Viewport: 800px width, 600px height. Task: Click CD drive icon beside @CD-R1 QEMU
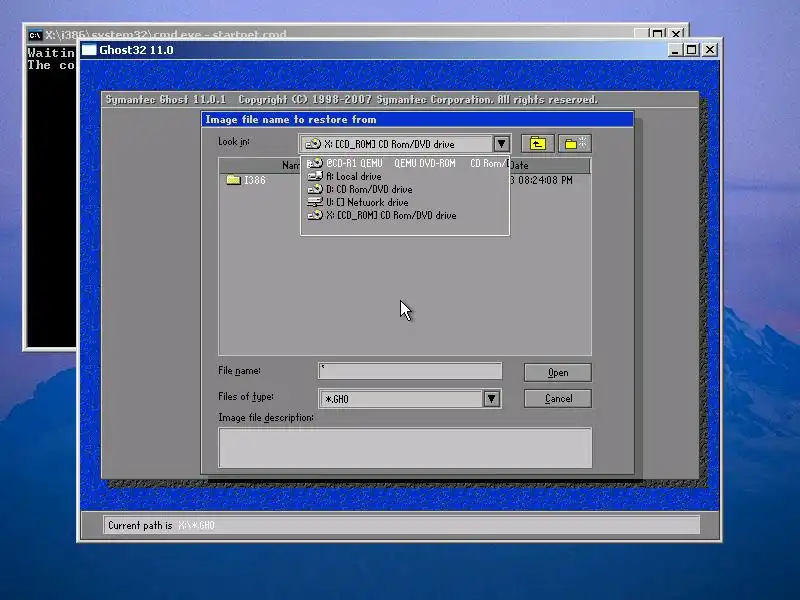[315, 163]
